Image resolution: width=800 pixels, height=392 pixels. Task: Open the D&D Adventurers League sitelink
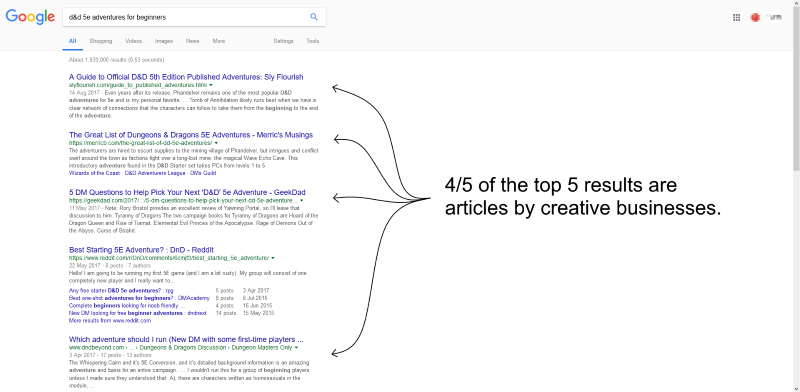click(x=155, y=173)
